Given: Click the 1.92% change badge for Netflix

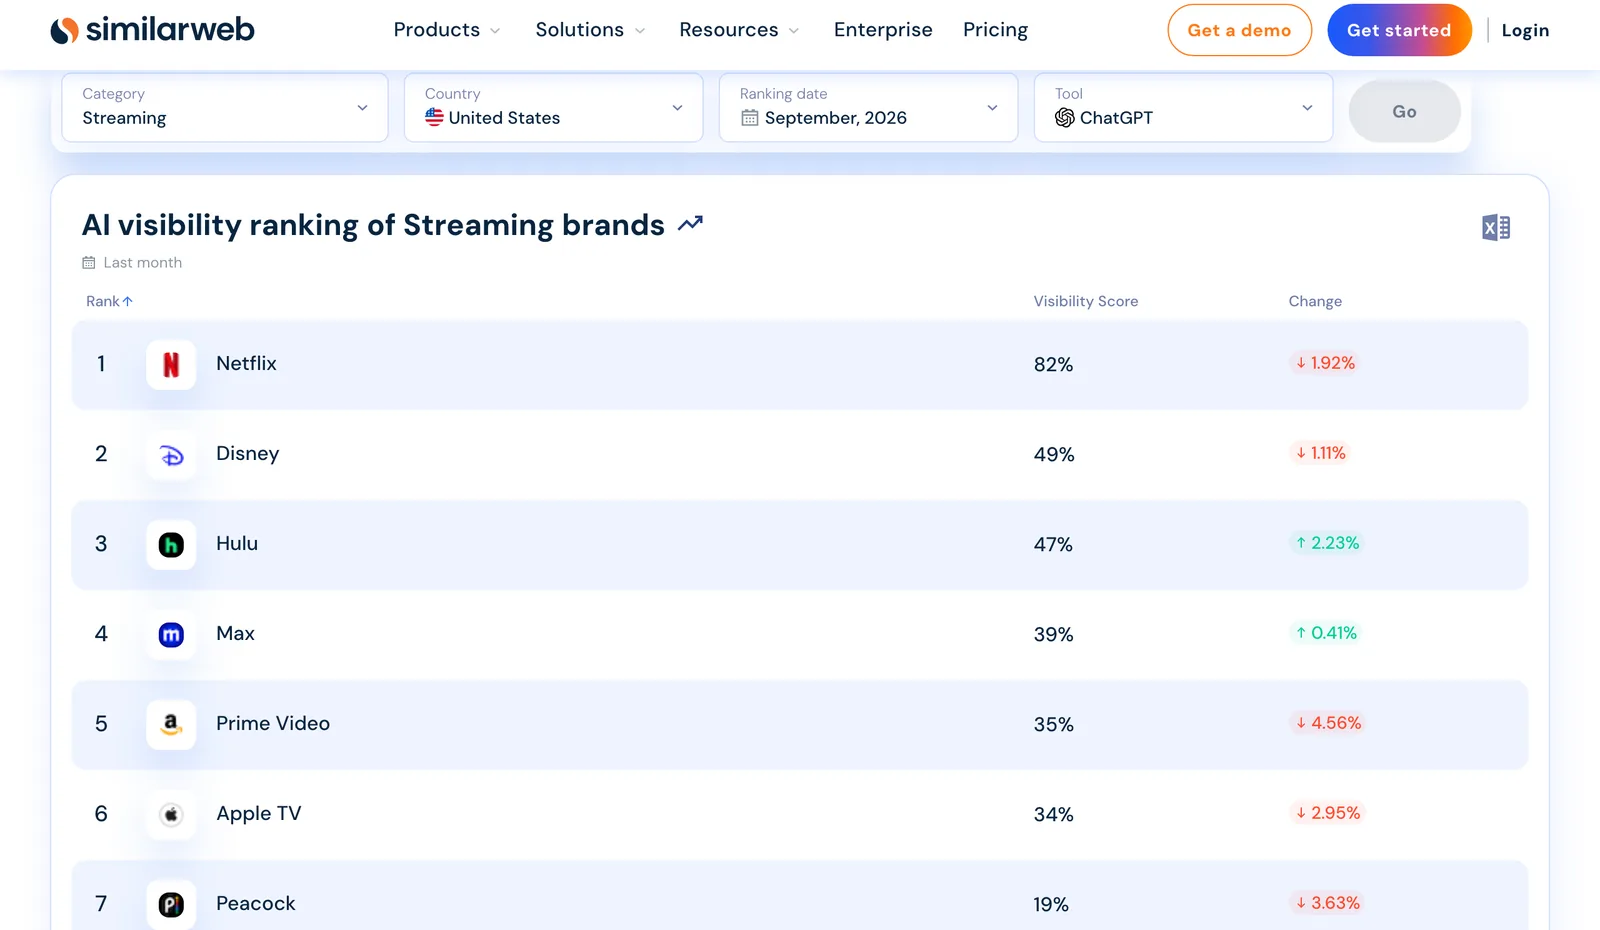Looking at the screenshot, I should 1324,363.
